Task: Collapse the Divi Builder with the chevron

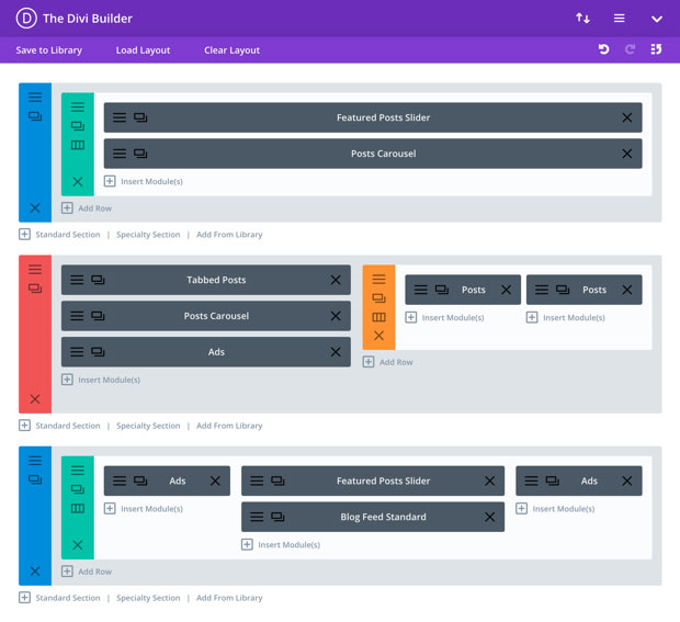Action: coord(657,19)
